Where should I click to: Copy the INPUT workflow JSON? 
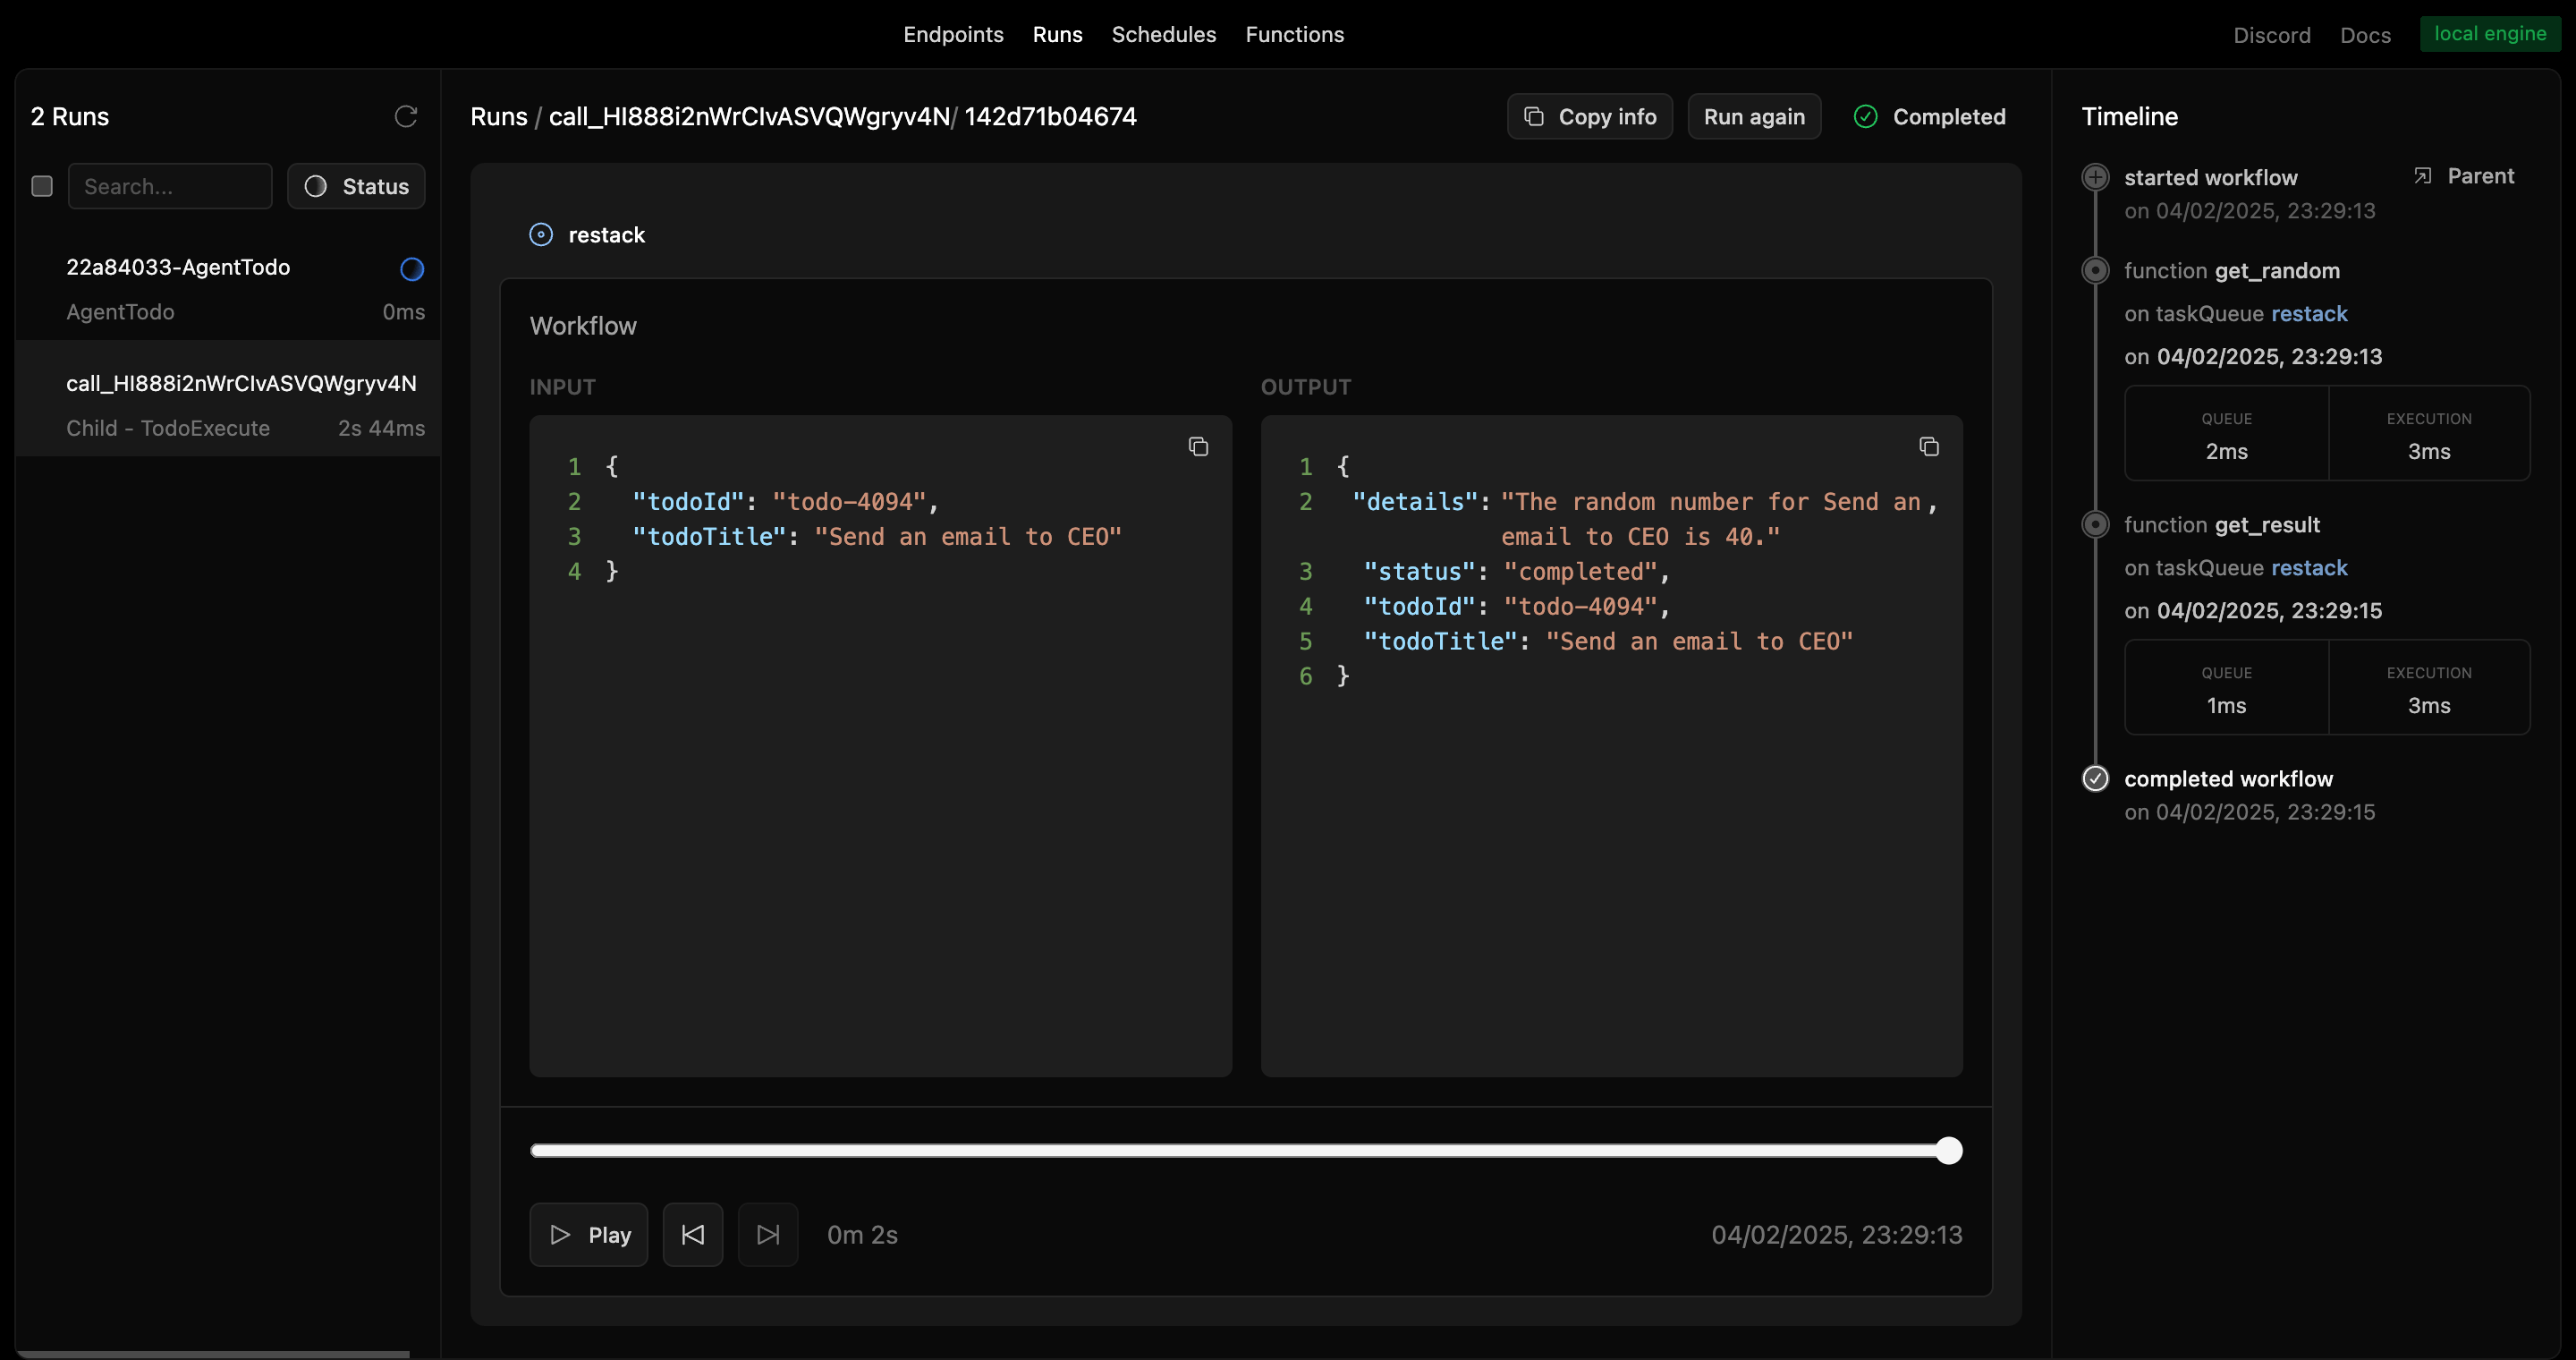click(1198, 446)
